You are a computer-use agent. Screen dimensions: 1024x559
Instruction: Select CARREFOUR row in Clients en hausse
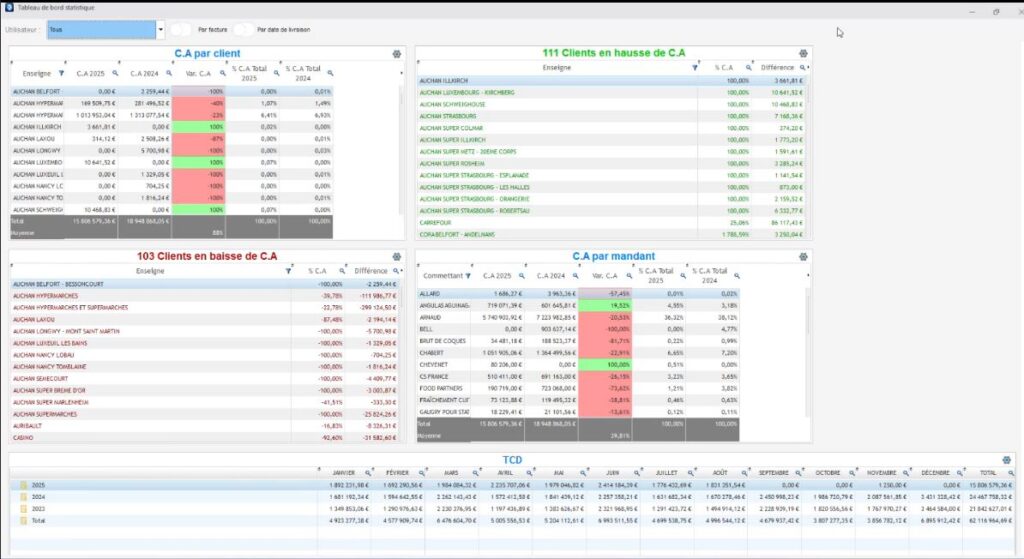click(x=611, y=223)
